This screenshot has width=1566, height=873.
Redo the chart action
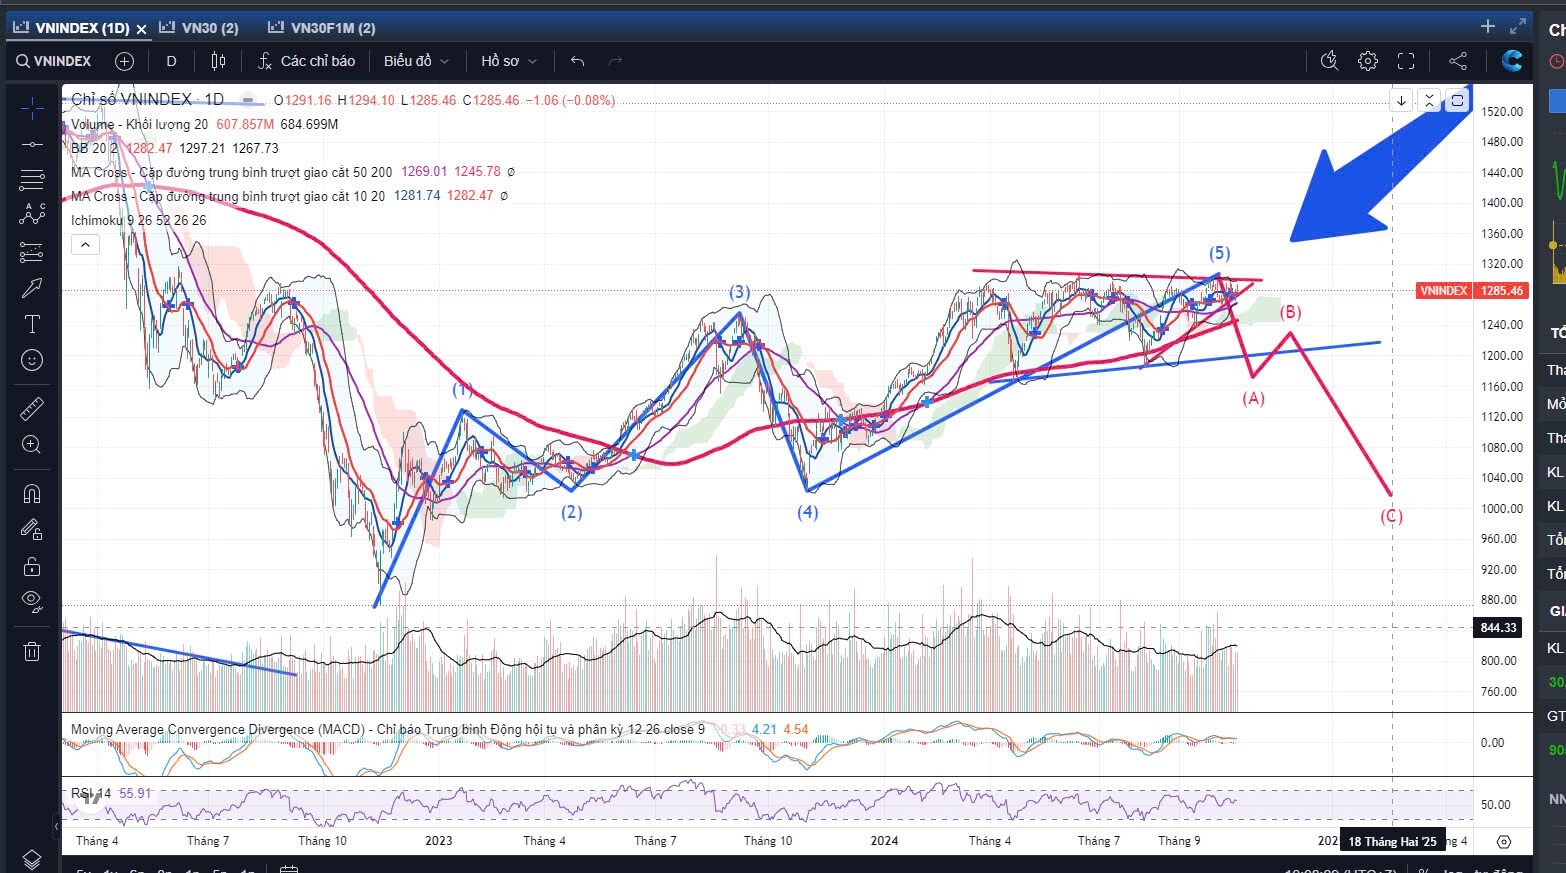(x=615, y=61)
